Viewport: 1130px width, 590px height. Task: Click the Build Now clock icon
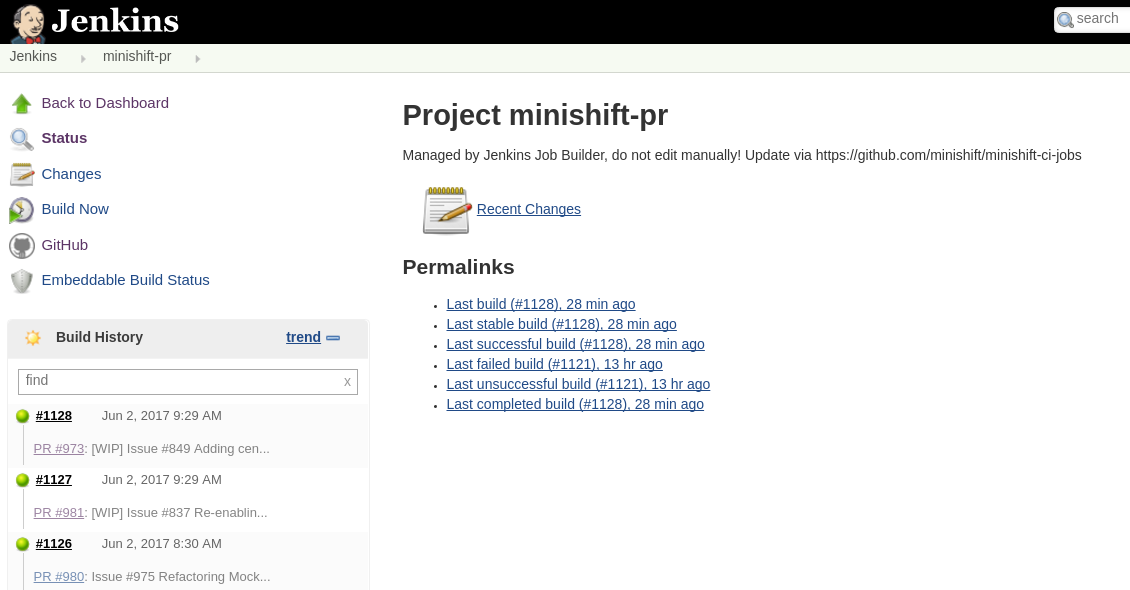click(21, 210)
